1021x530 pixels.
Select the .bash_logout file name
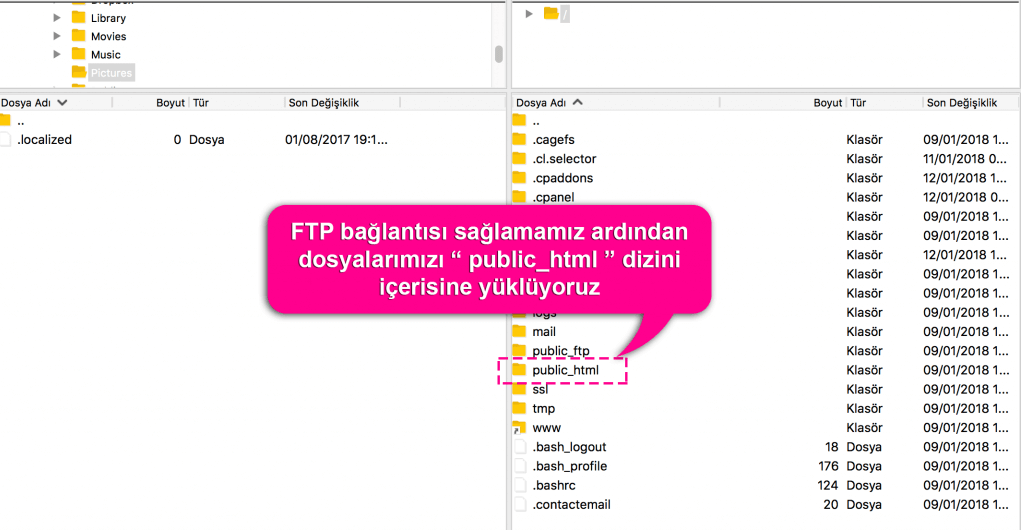[x=570, y=447]
